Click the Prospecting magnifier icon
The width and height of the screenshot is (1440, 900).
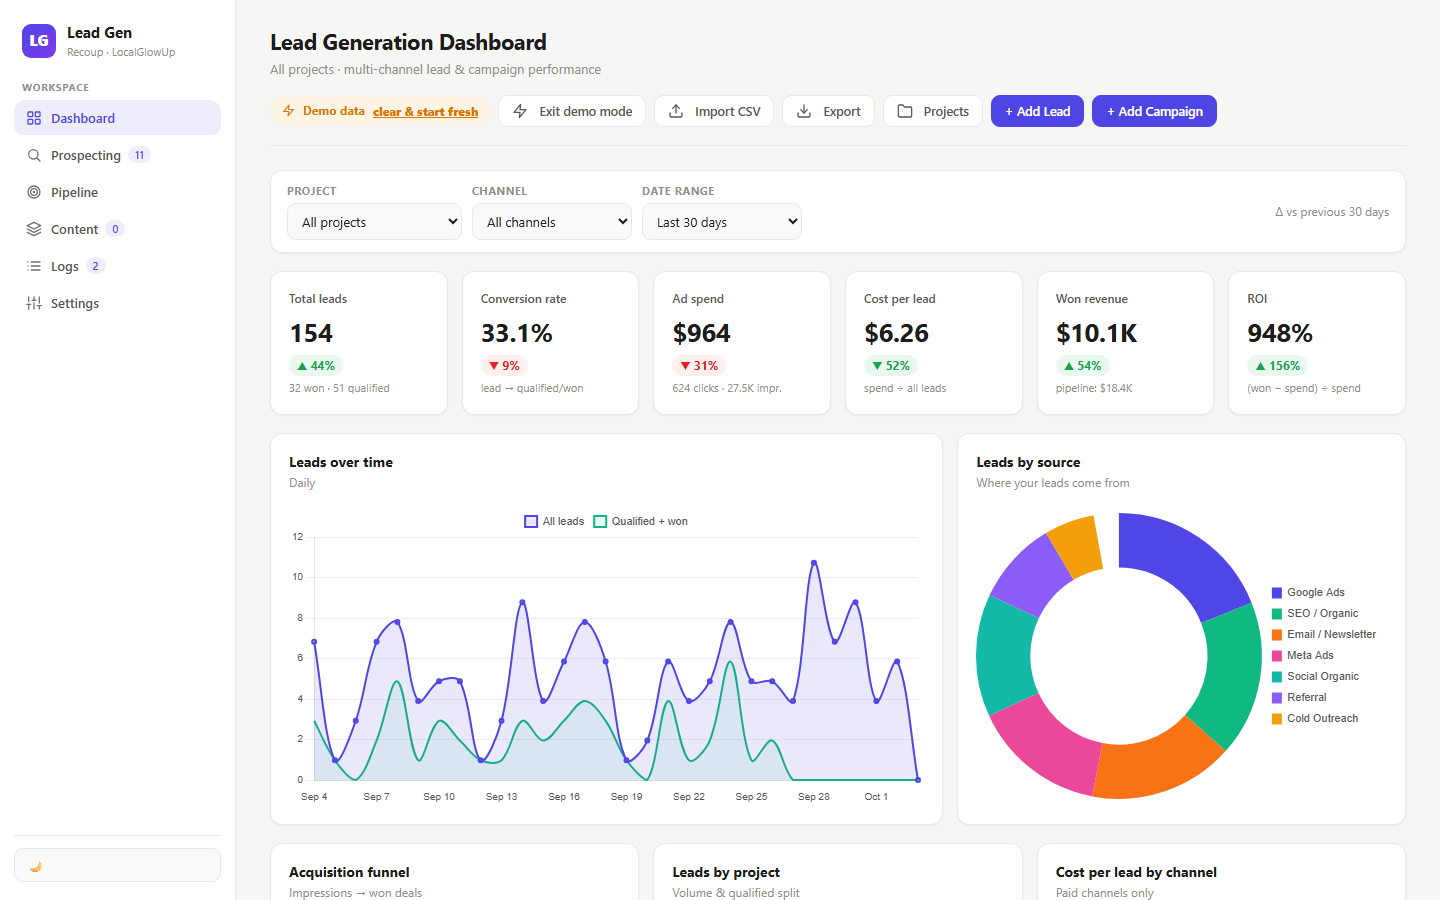(x=34, y=155)
